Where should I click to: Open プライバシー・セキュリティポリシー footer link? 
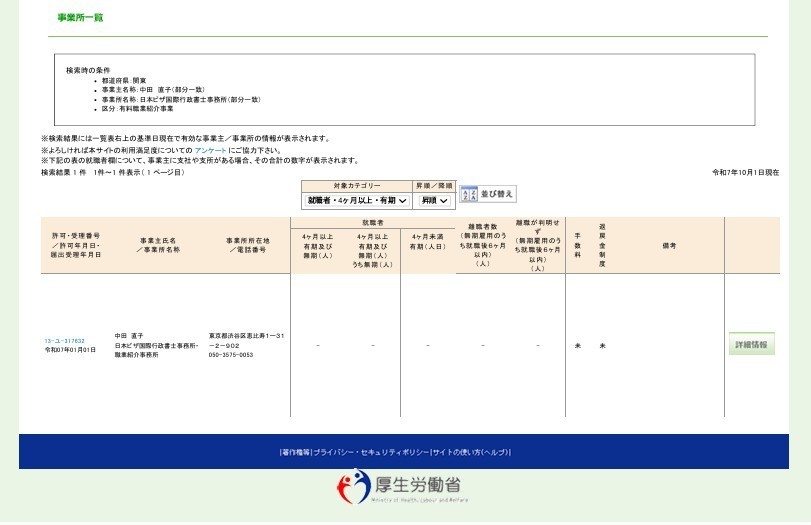click(x=371, y=452)
